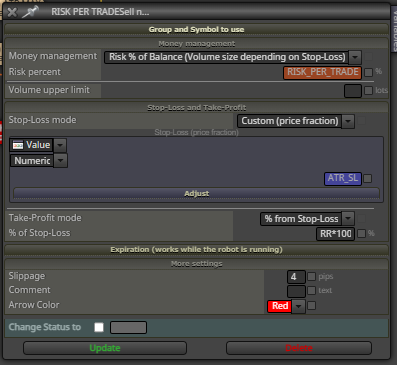The width and height of the screenshot is (397, 365).
Task: Click the Red arrow color swatch
Action: point(280,306)
